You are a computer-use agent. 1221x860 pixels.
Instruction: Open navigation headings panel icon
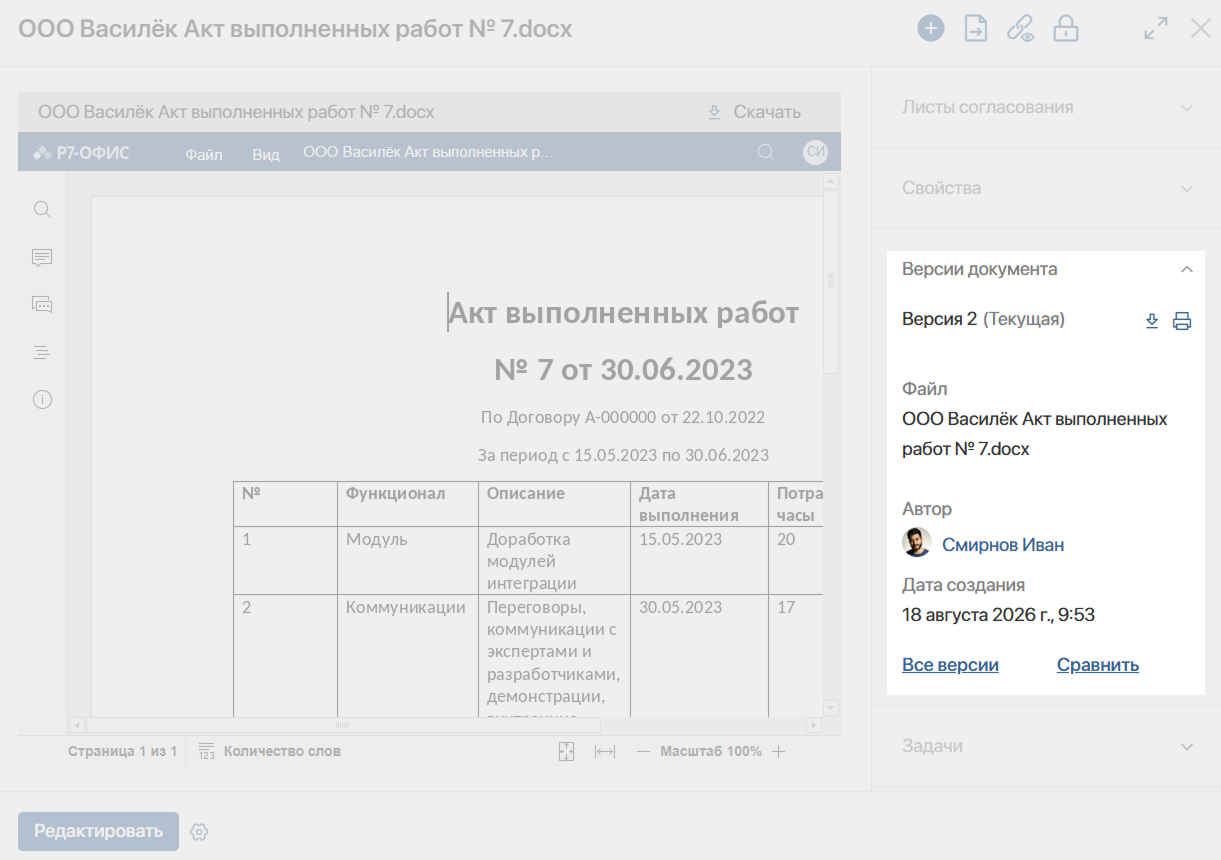42,352
